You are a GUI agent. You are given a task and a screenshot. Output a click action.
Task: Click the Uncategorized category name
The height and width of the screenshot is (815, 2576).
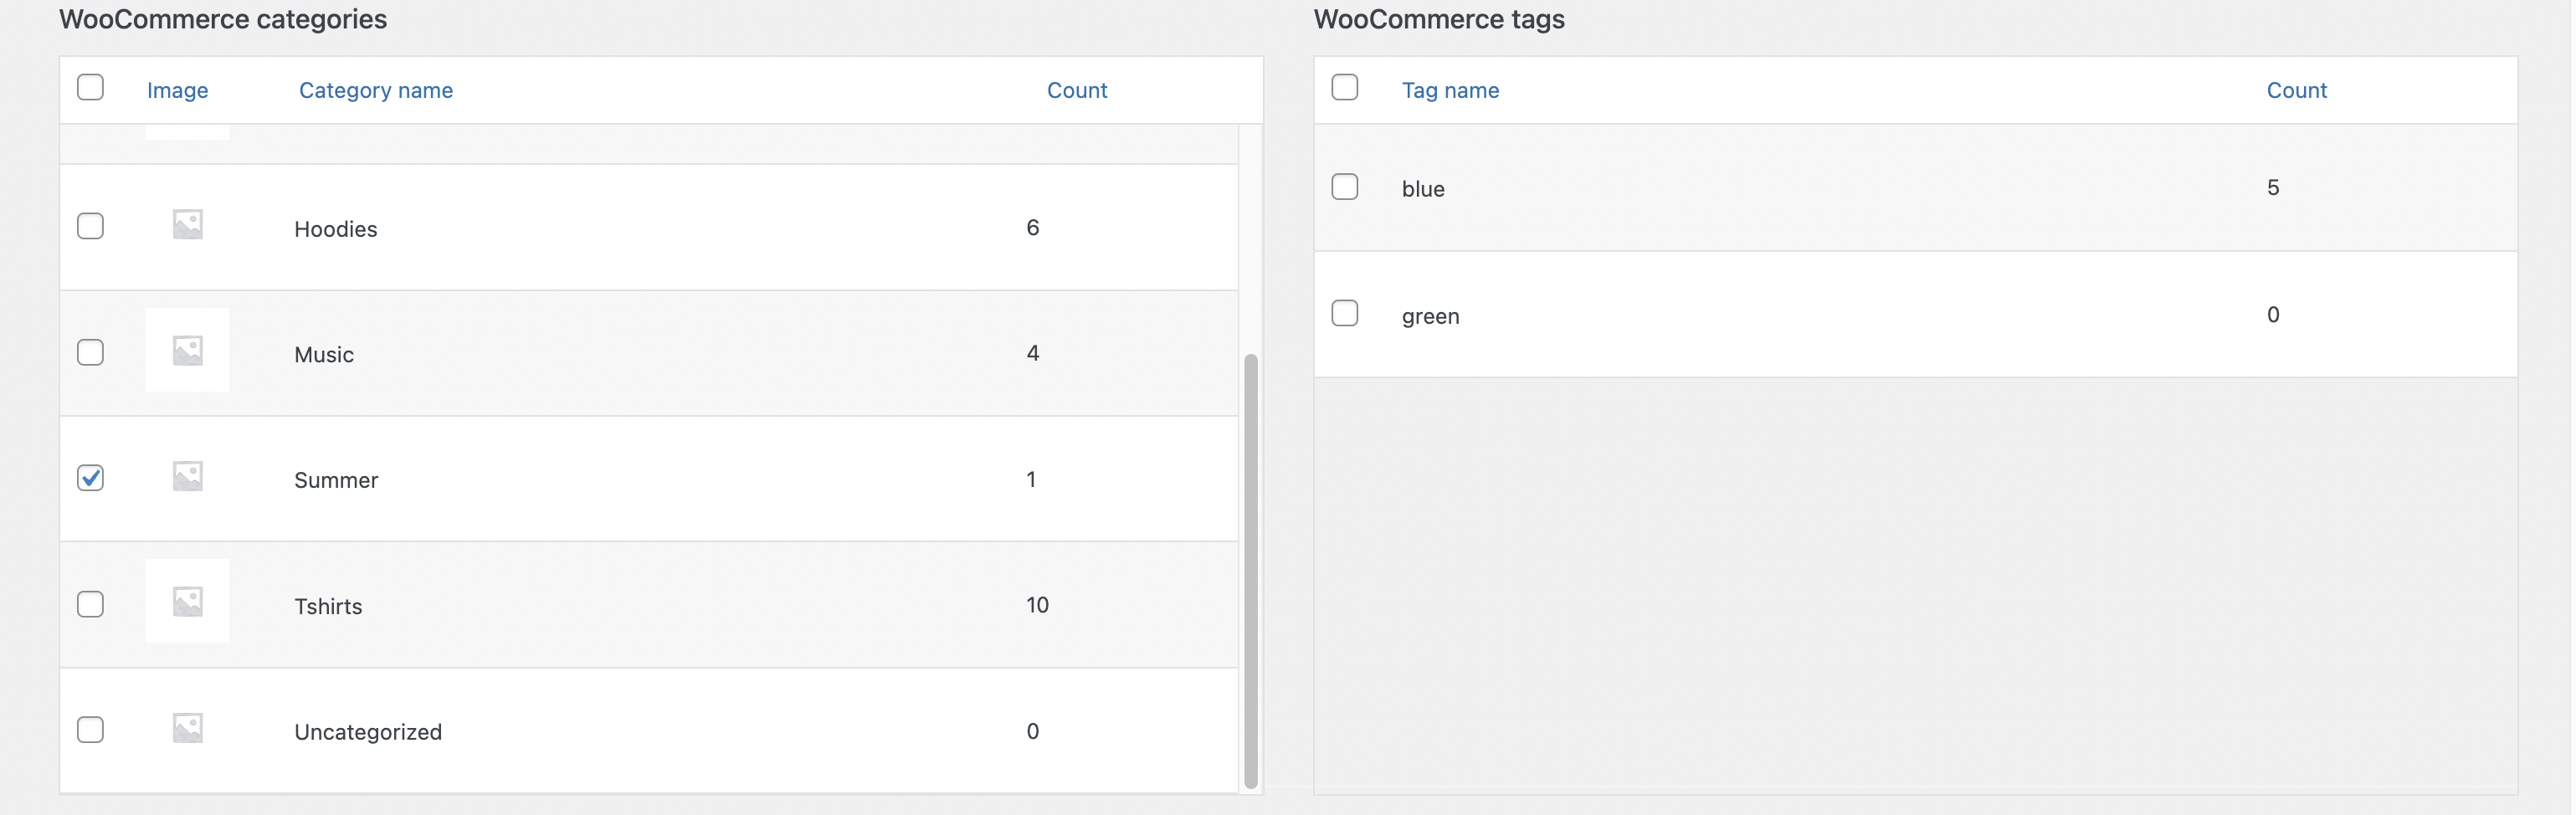pyautogui.click(x=368, y=732)
